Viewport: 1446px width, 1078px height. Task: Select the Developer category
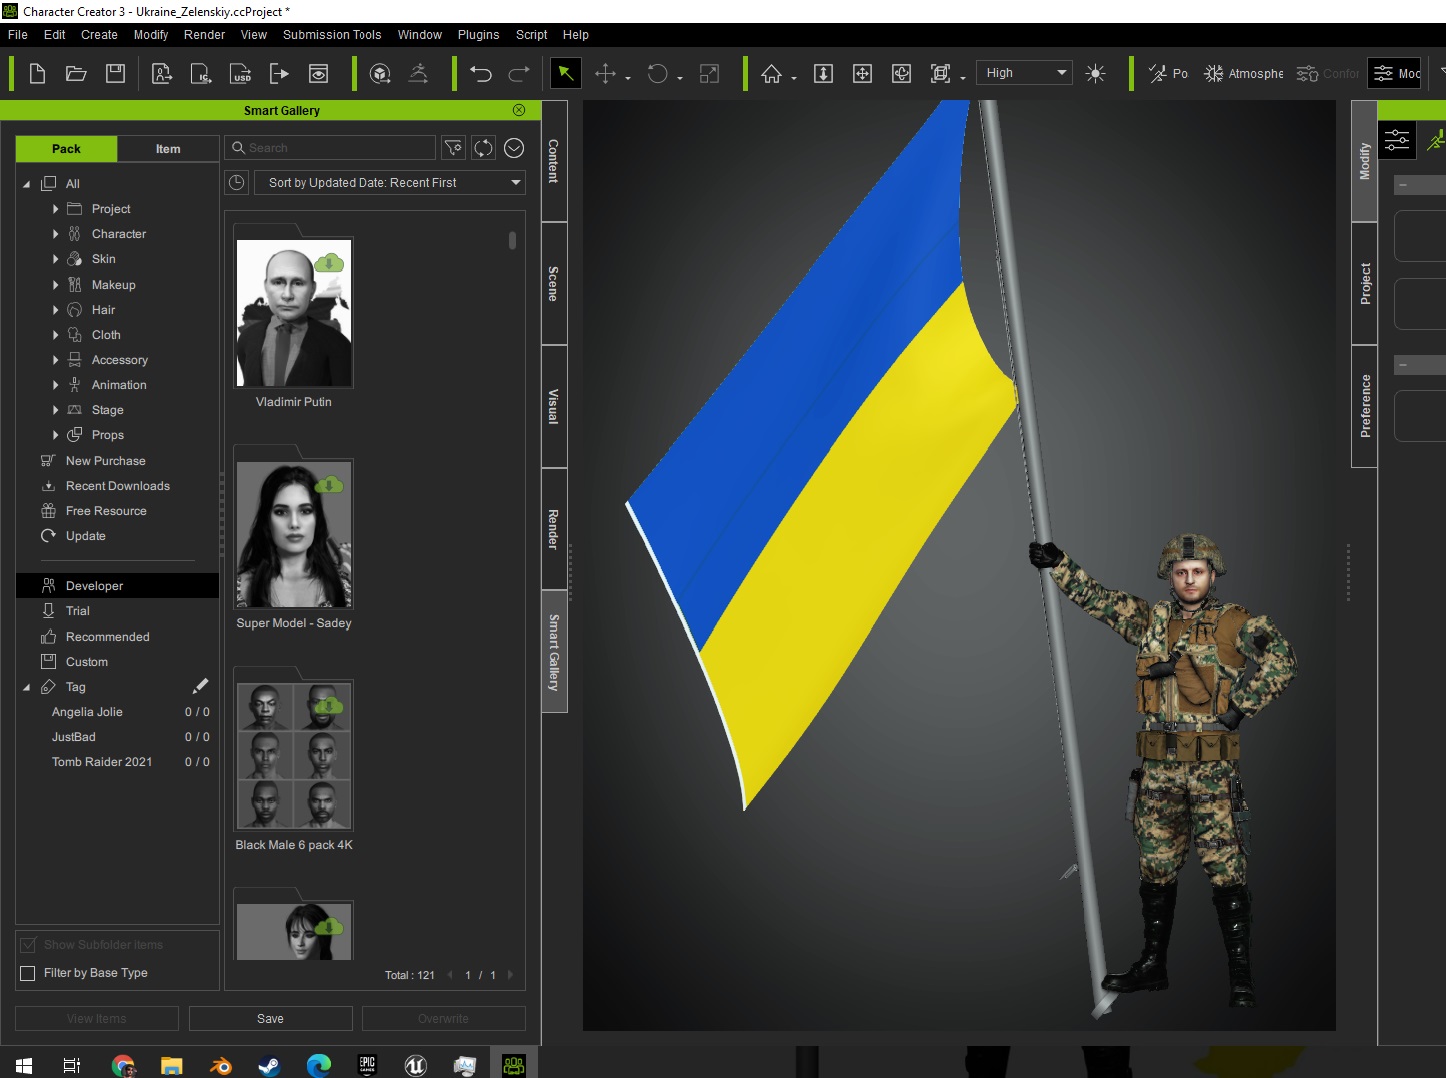117,586
